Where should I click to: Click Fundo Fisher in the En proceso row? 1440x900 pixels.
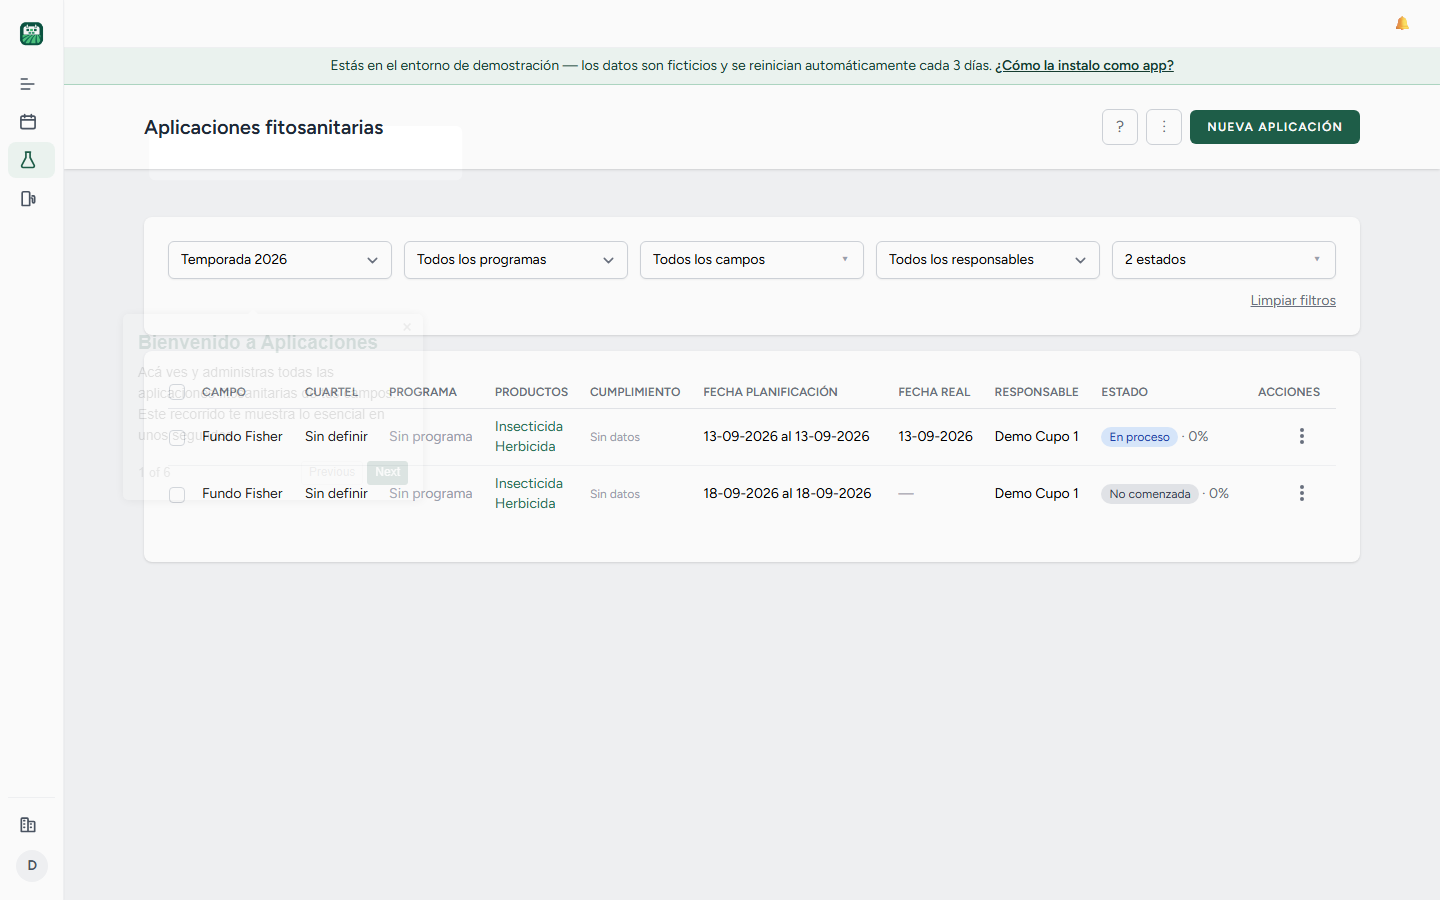tap(242, 436)
